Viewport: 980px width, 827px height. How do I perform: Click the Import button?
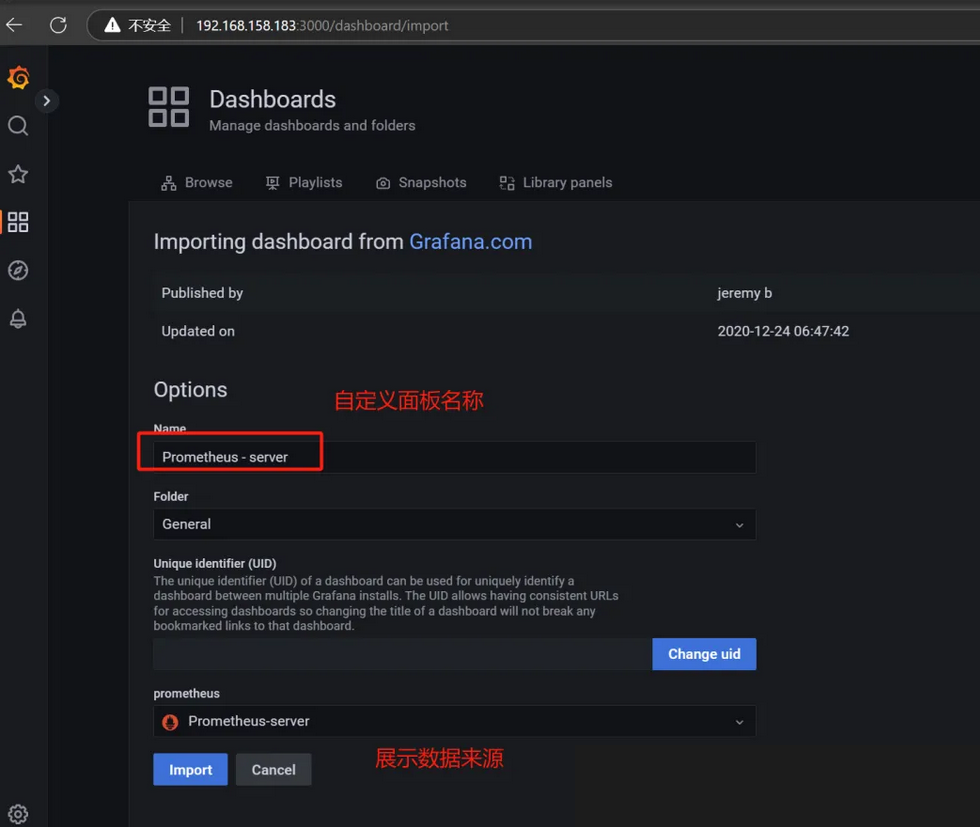tap(191, 769)
